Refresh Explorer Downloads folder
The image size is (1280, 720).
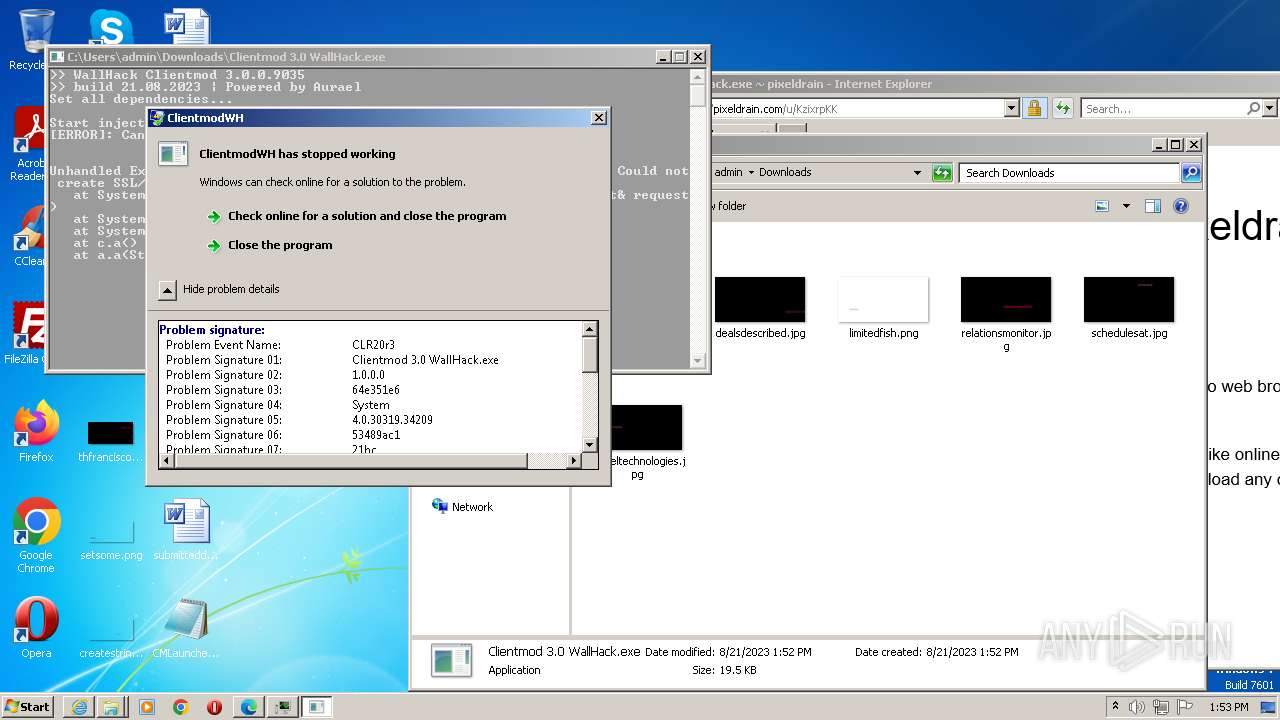[x=942, y=173]
